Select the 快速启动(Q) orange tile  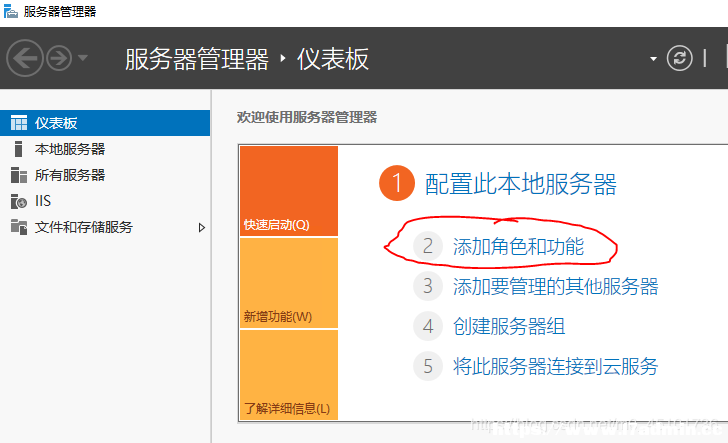(289, 191)
